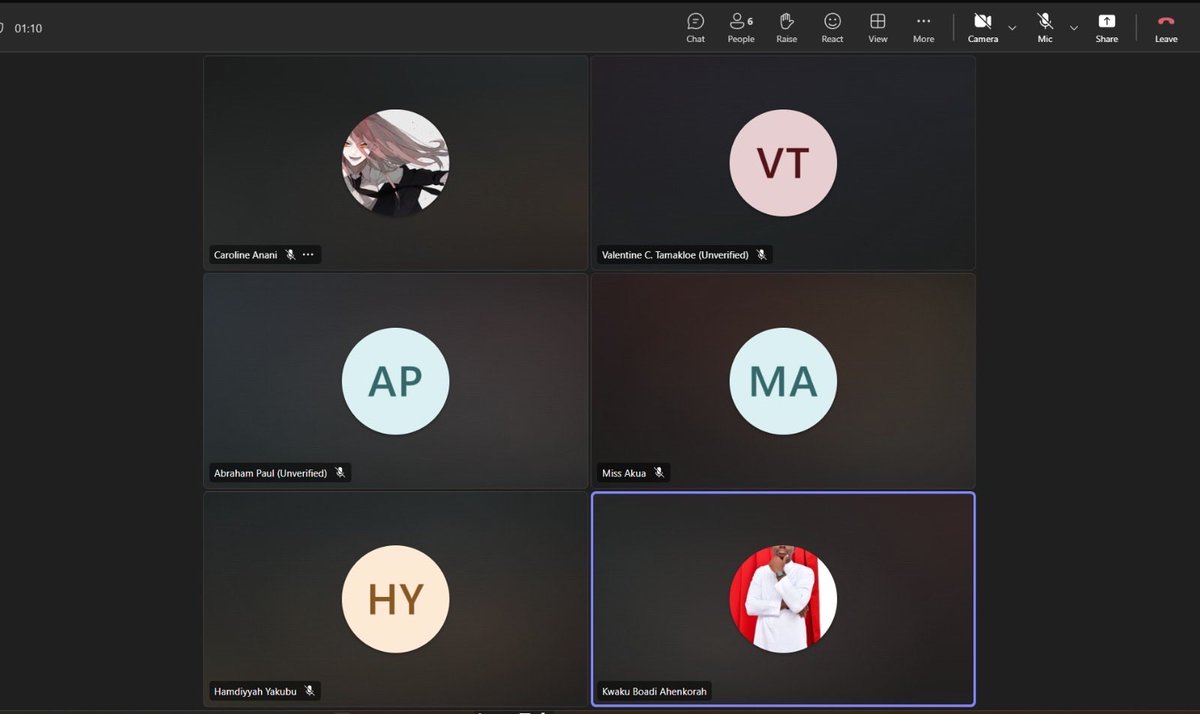The image size is (1200, 714).
Task: Select the AP avatar circle
Action: pos(395,381)
